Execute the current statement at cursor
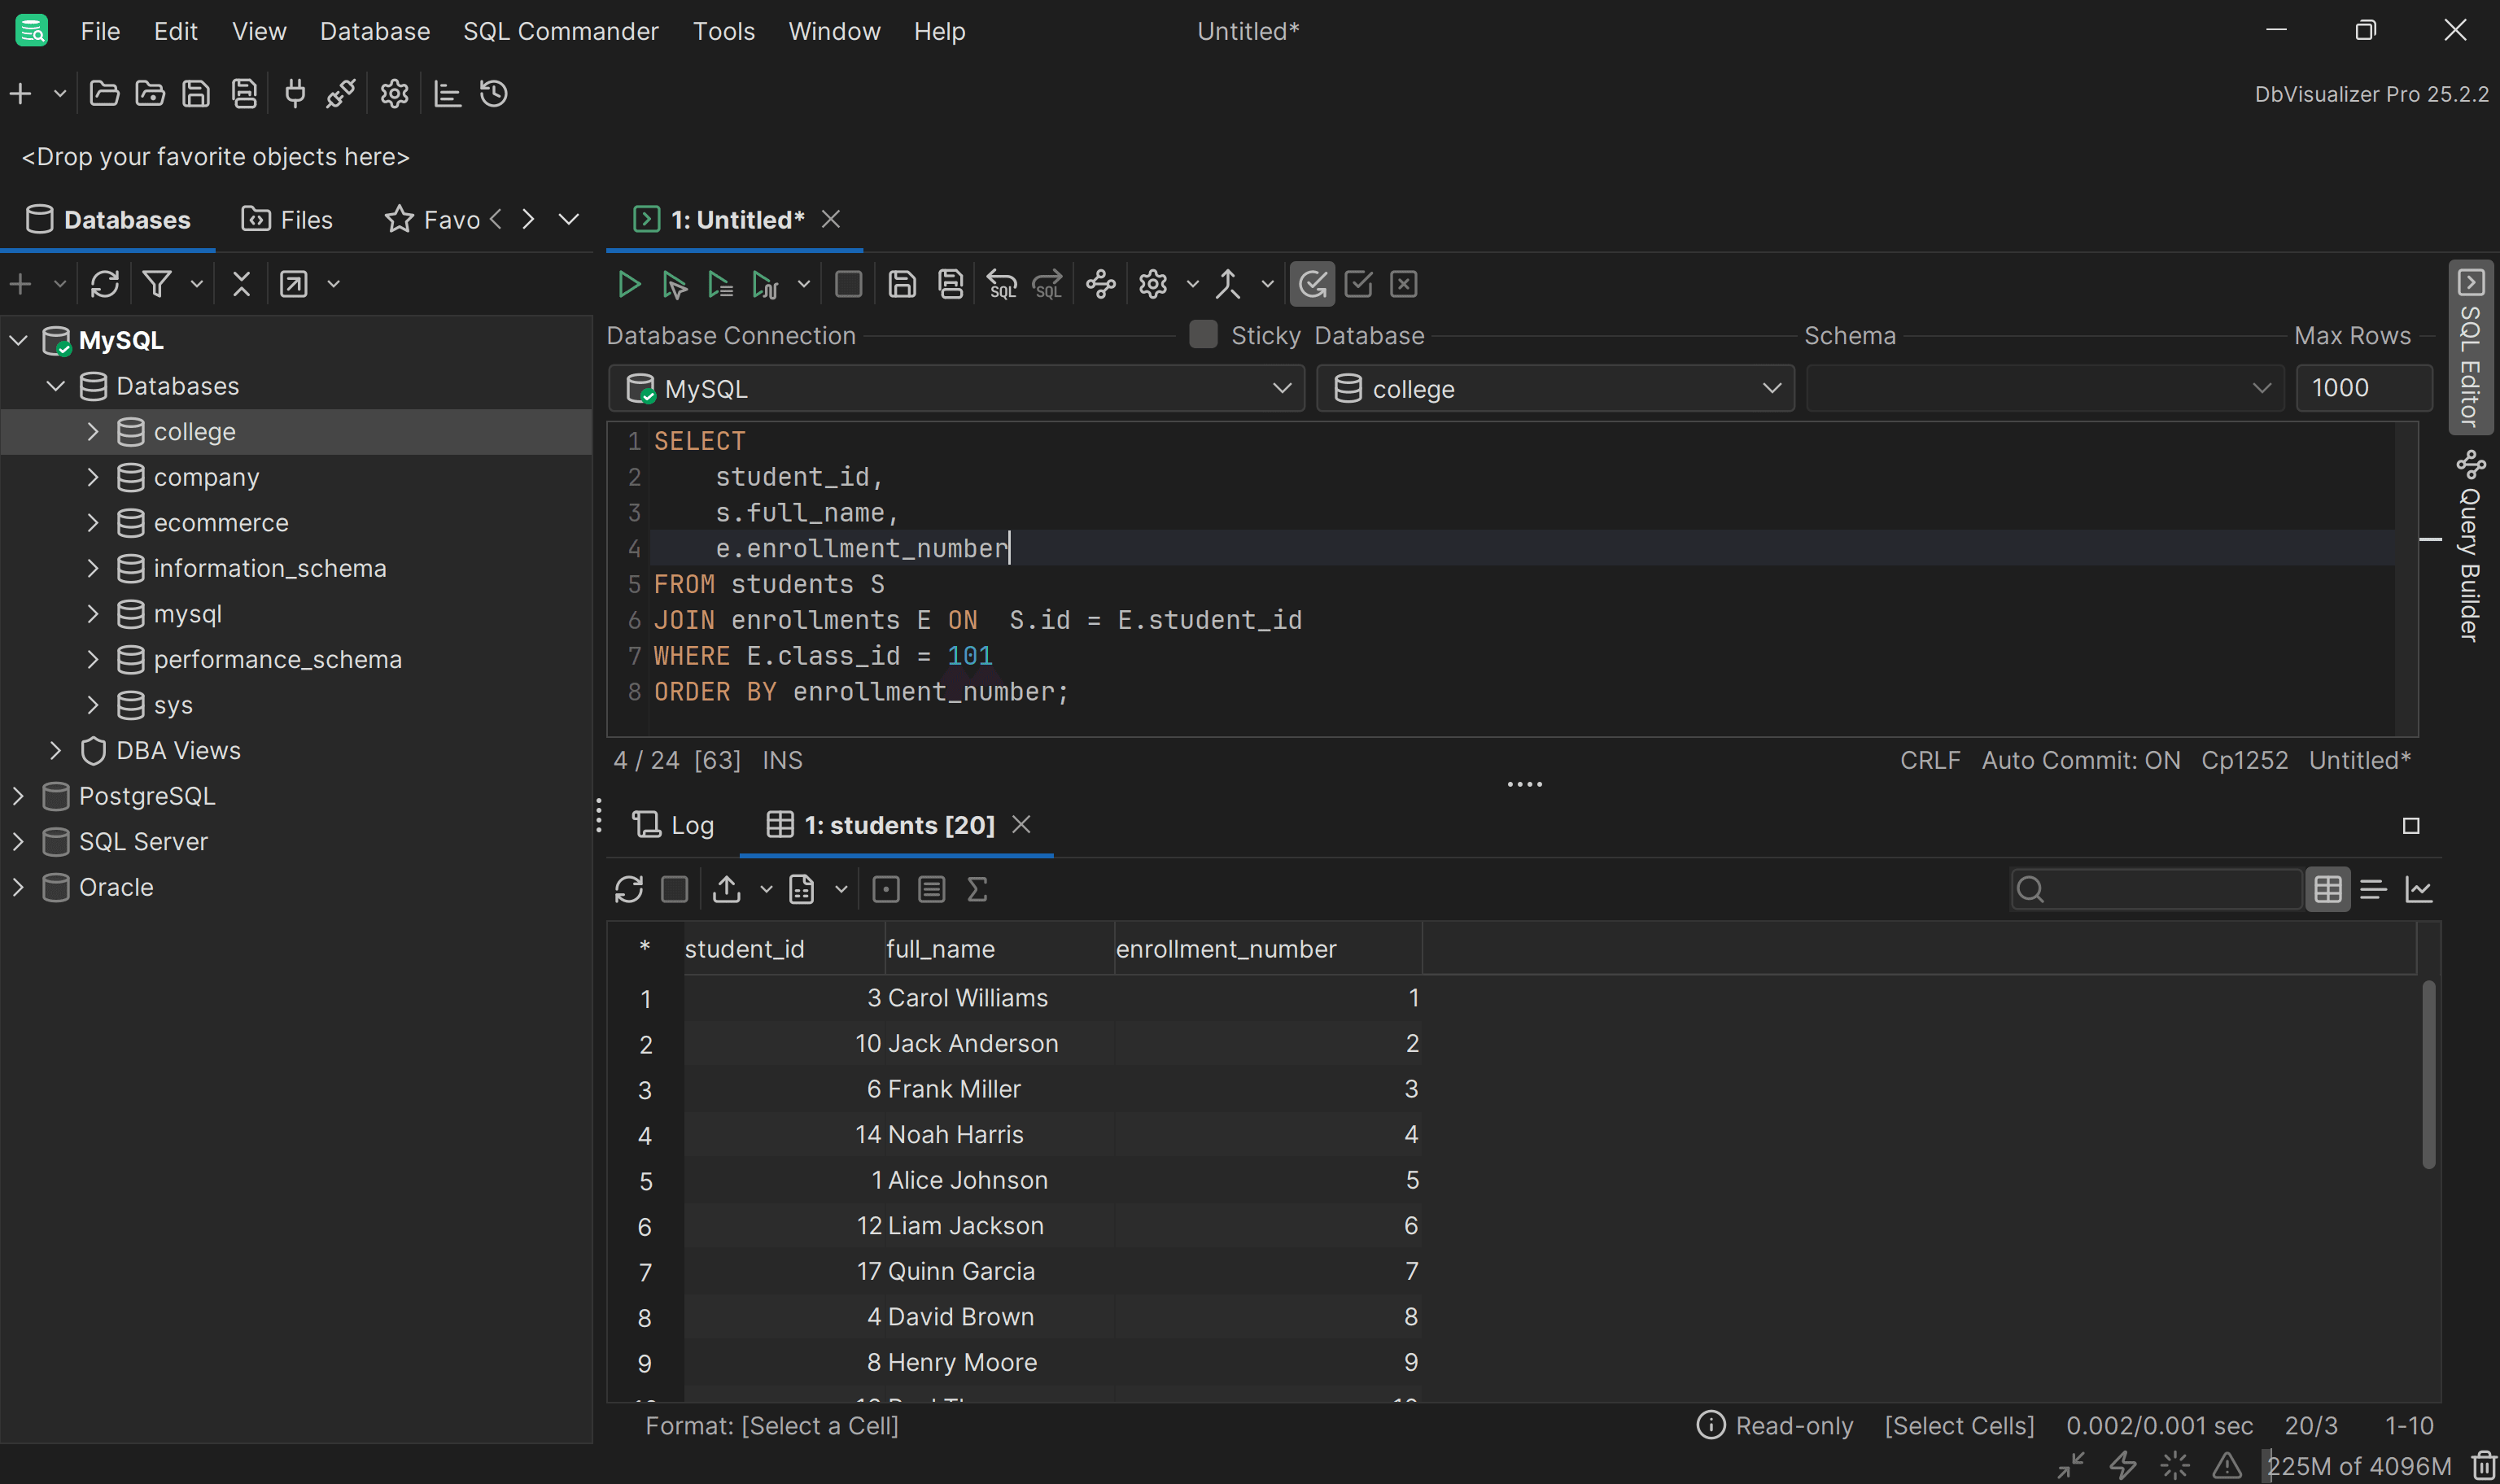Image resolution: width=2500 pixels, height=1484 pixels. click(674, 285)
